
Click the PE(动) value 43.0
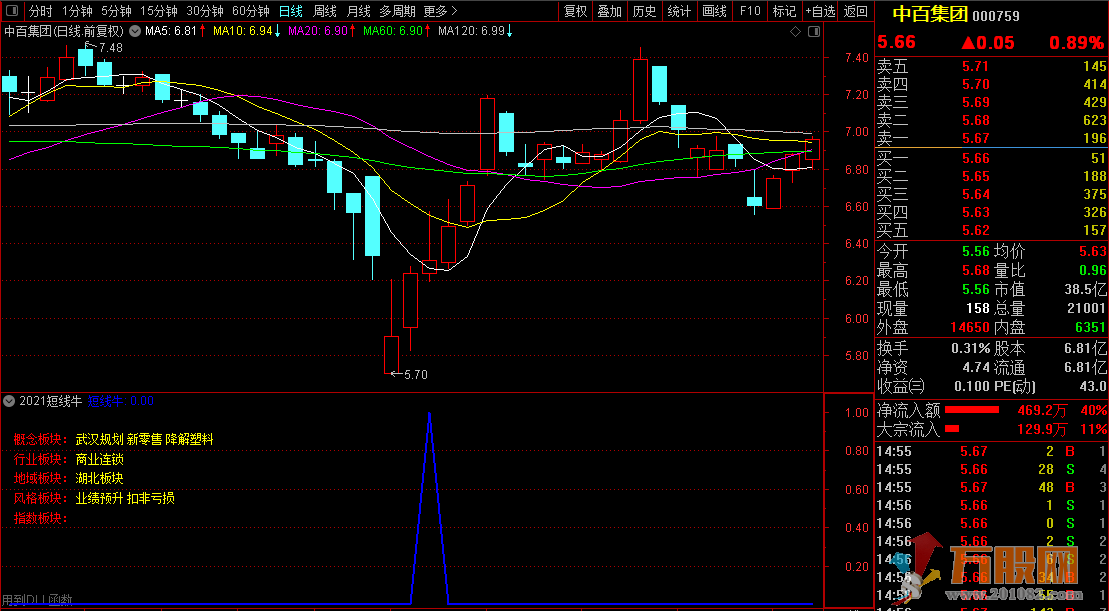tap(1093, 386)
